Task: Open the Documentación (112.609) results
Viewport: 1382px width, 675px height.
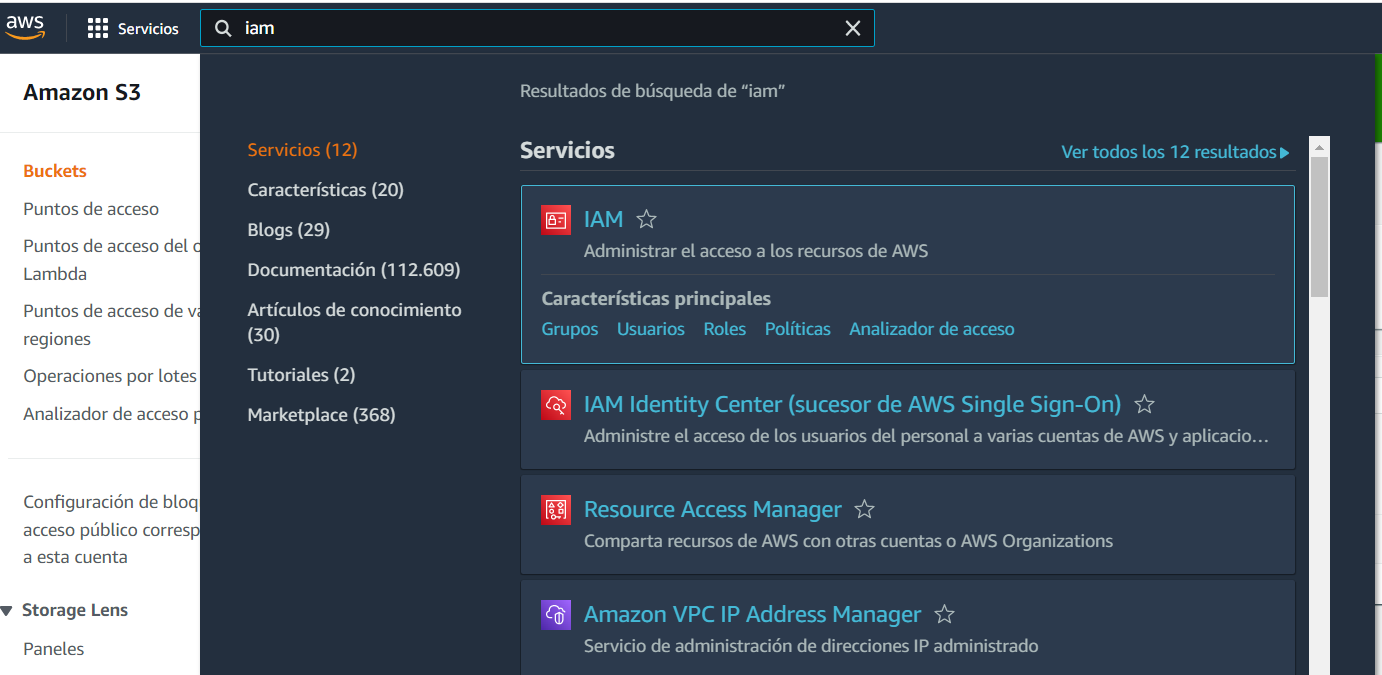Action: pos(354,269)
